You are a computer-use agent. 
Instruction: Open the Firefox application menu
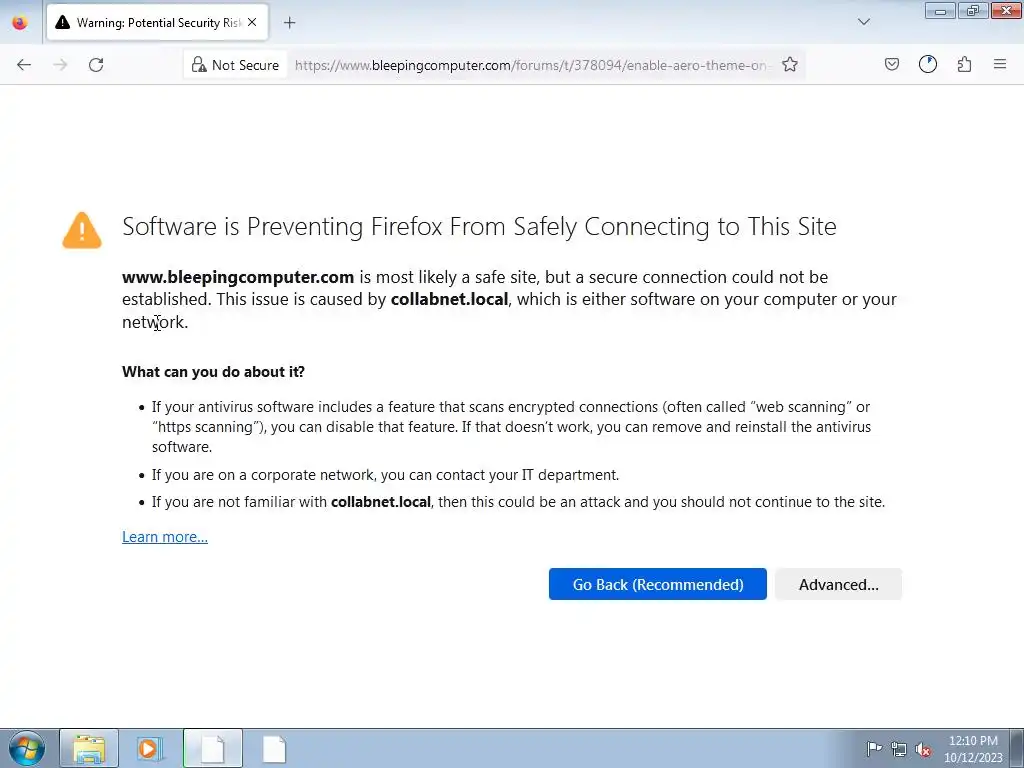999,64
